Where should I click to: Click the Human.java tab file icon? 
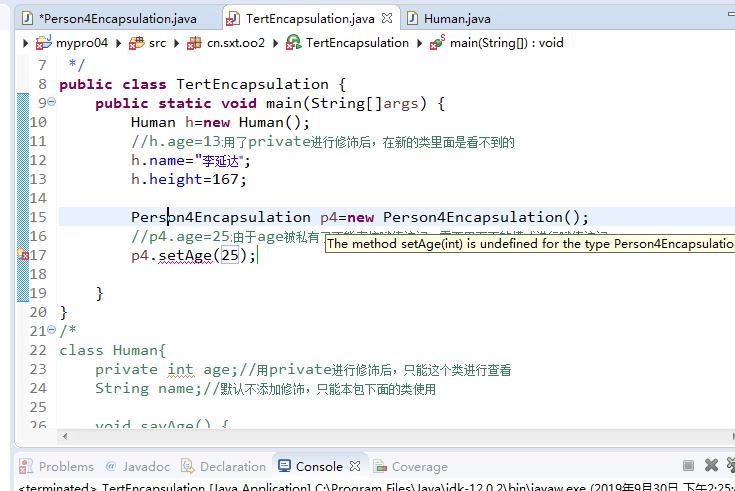[412, 19]
